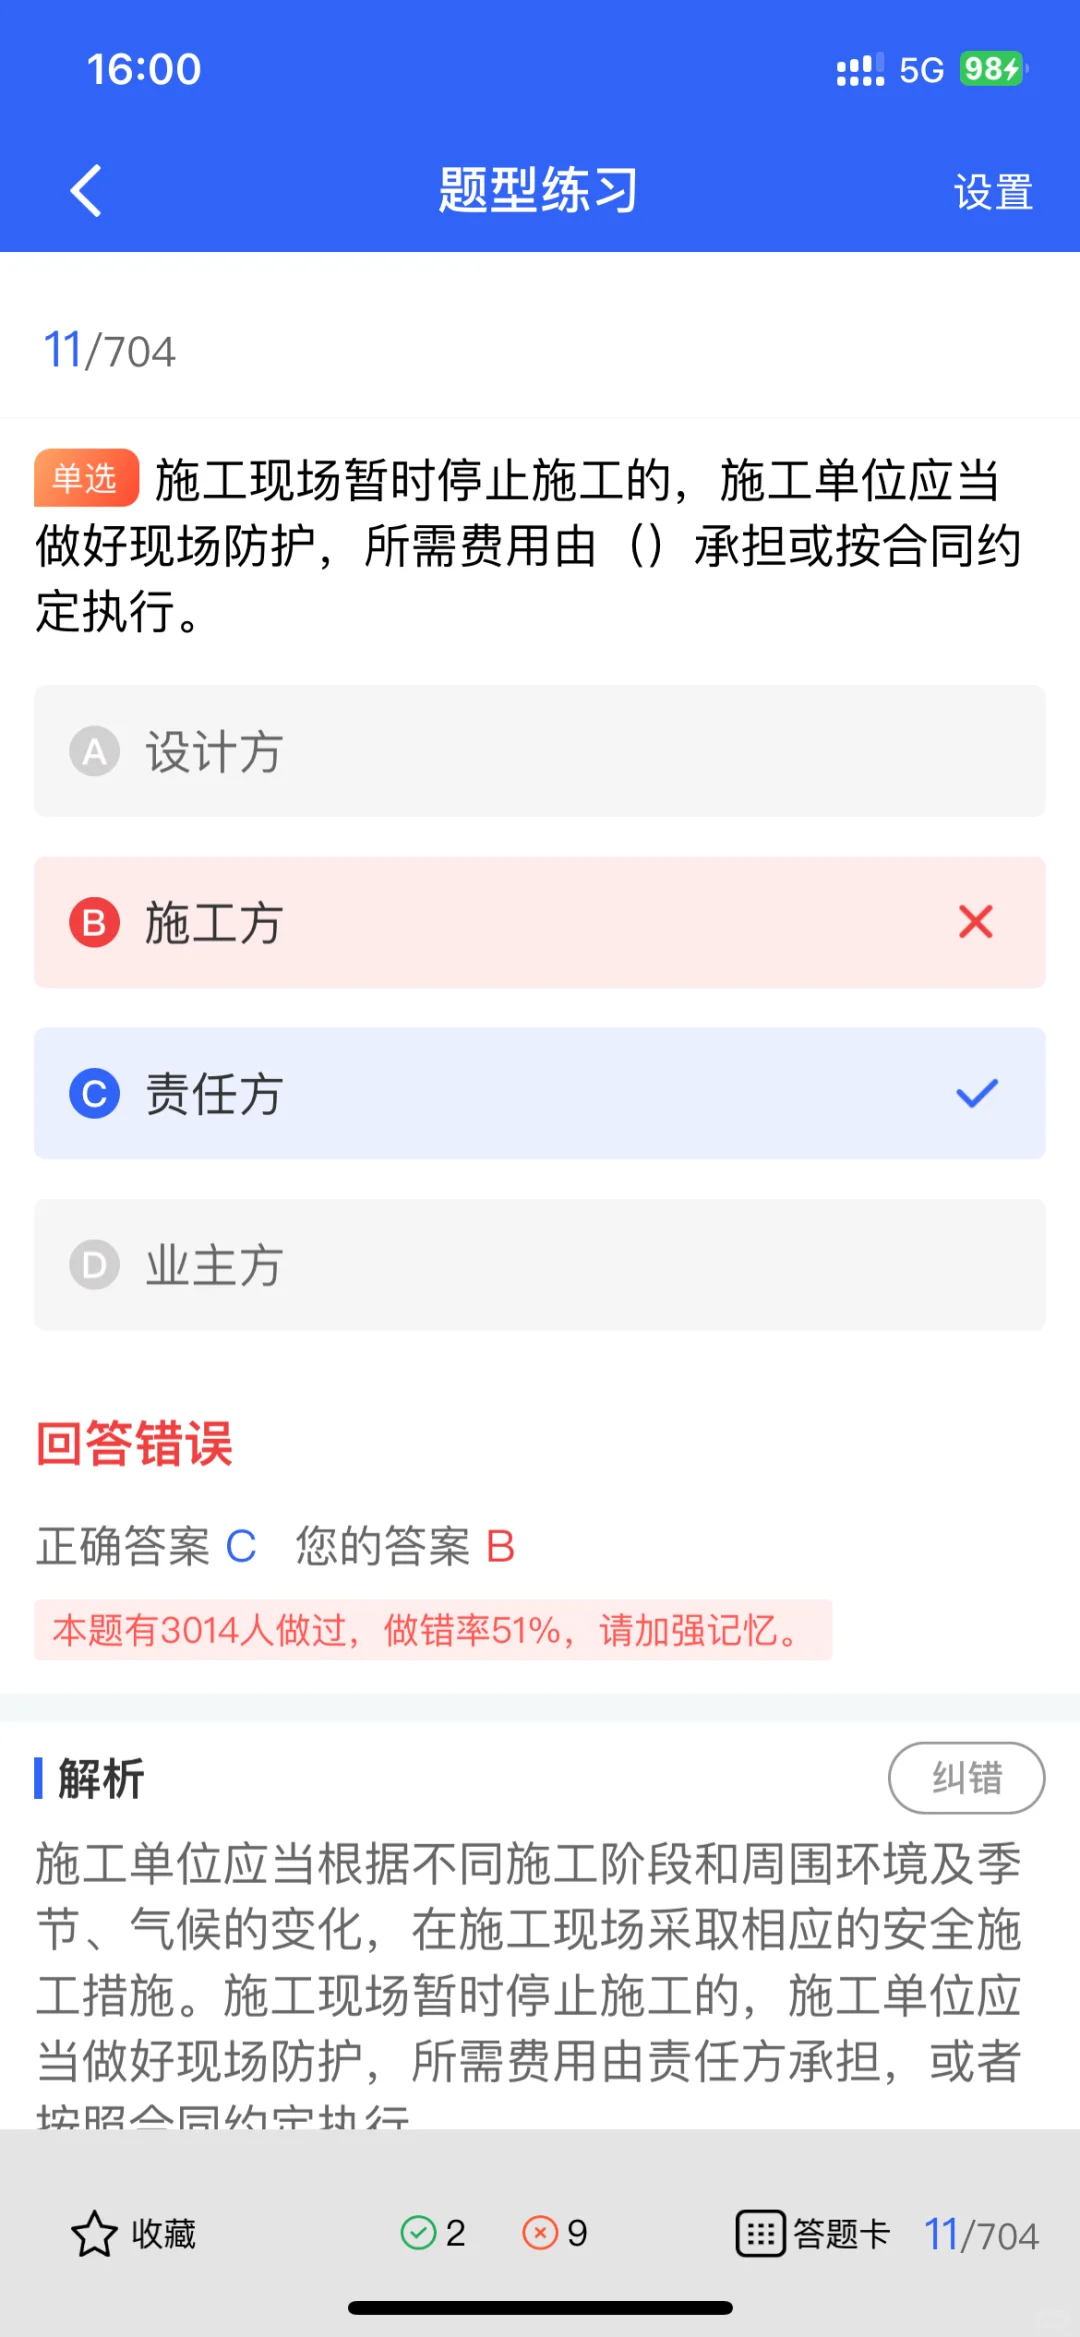Screen dimensions: 1080x2337
Task: Select option D 业主方
Action: pos(540,1265)
